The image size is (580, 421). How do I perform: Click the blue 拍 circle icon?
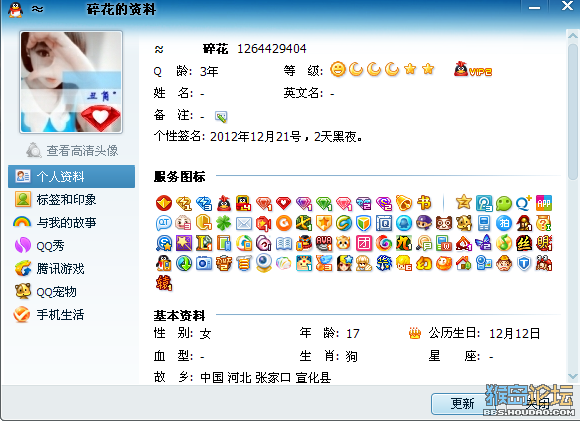(503, 223)
